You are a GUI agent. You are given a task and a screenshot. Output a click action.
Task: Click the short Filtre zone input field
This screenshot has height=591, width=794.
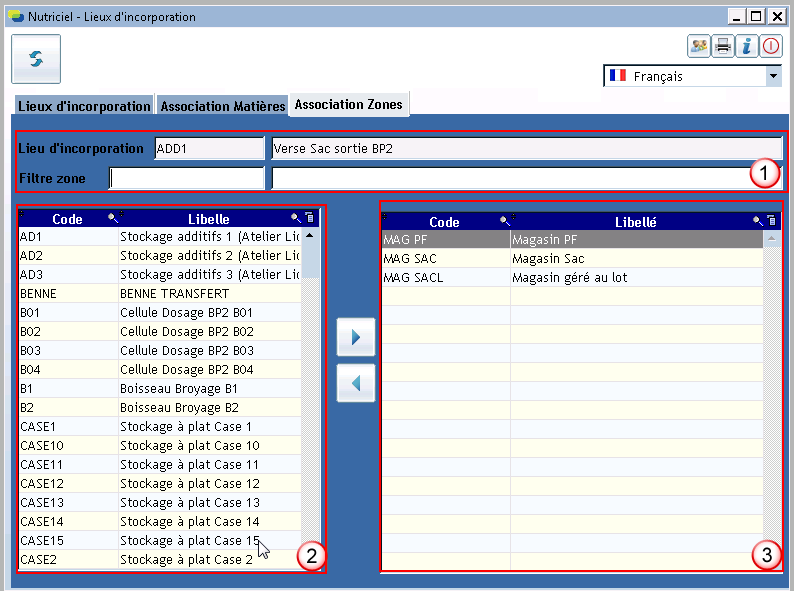(x=186, y=178)
